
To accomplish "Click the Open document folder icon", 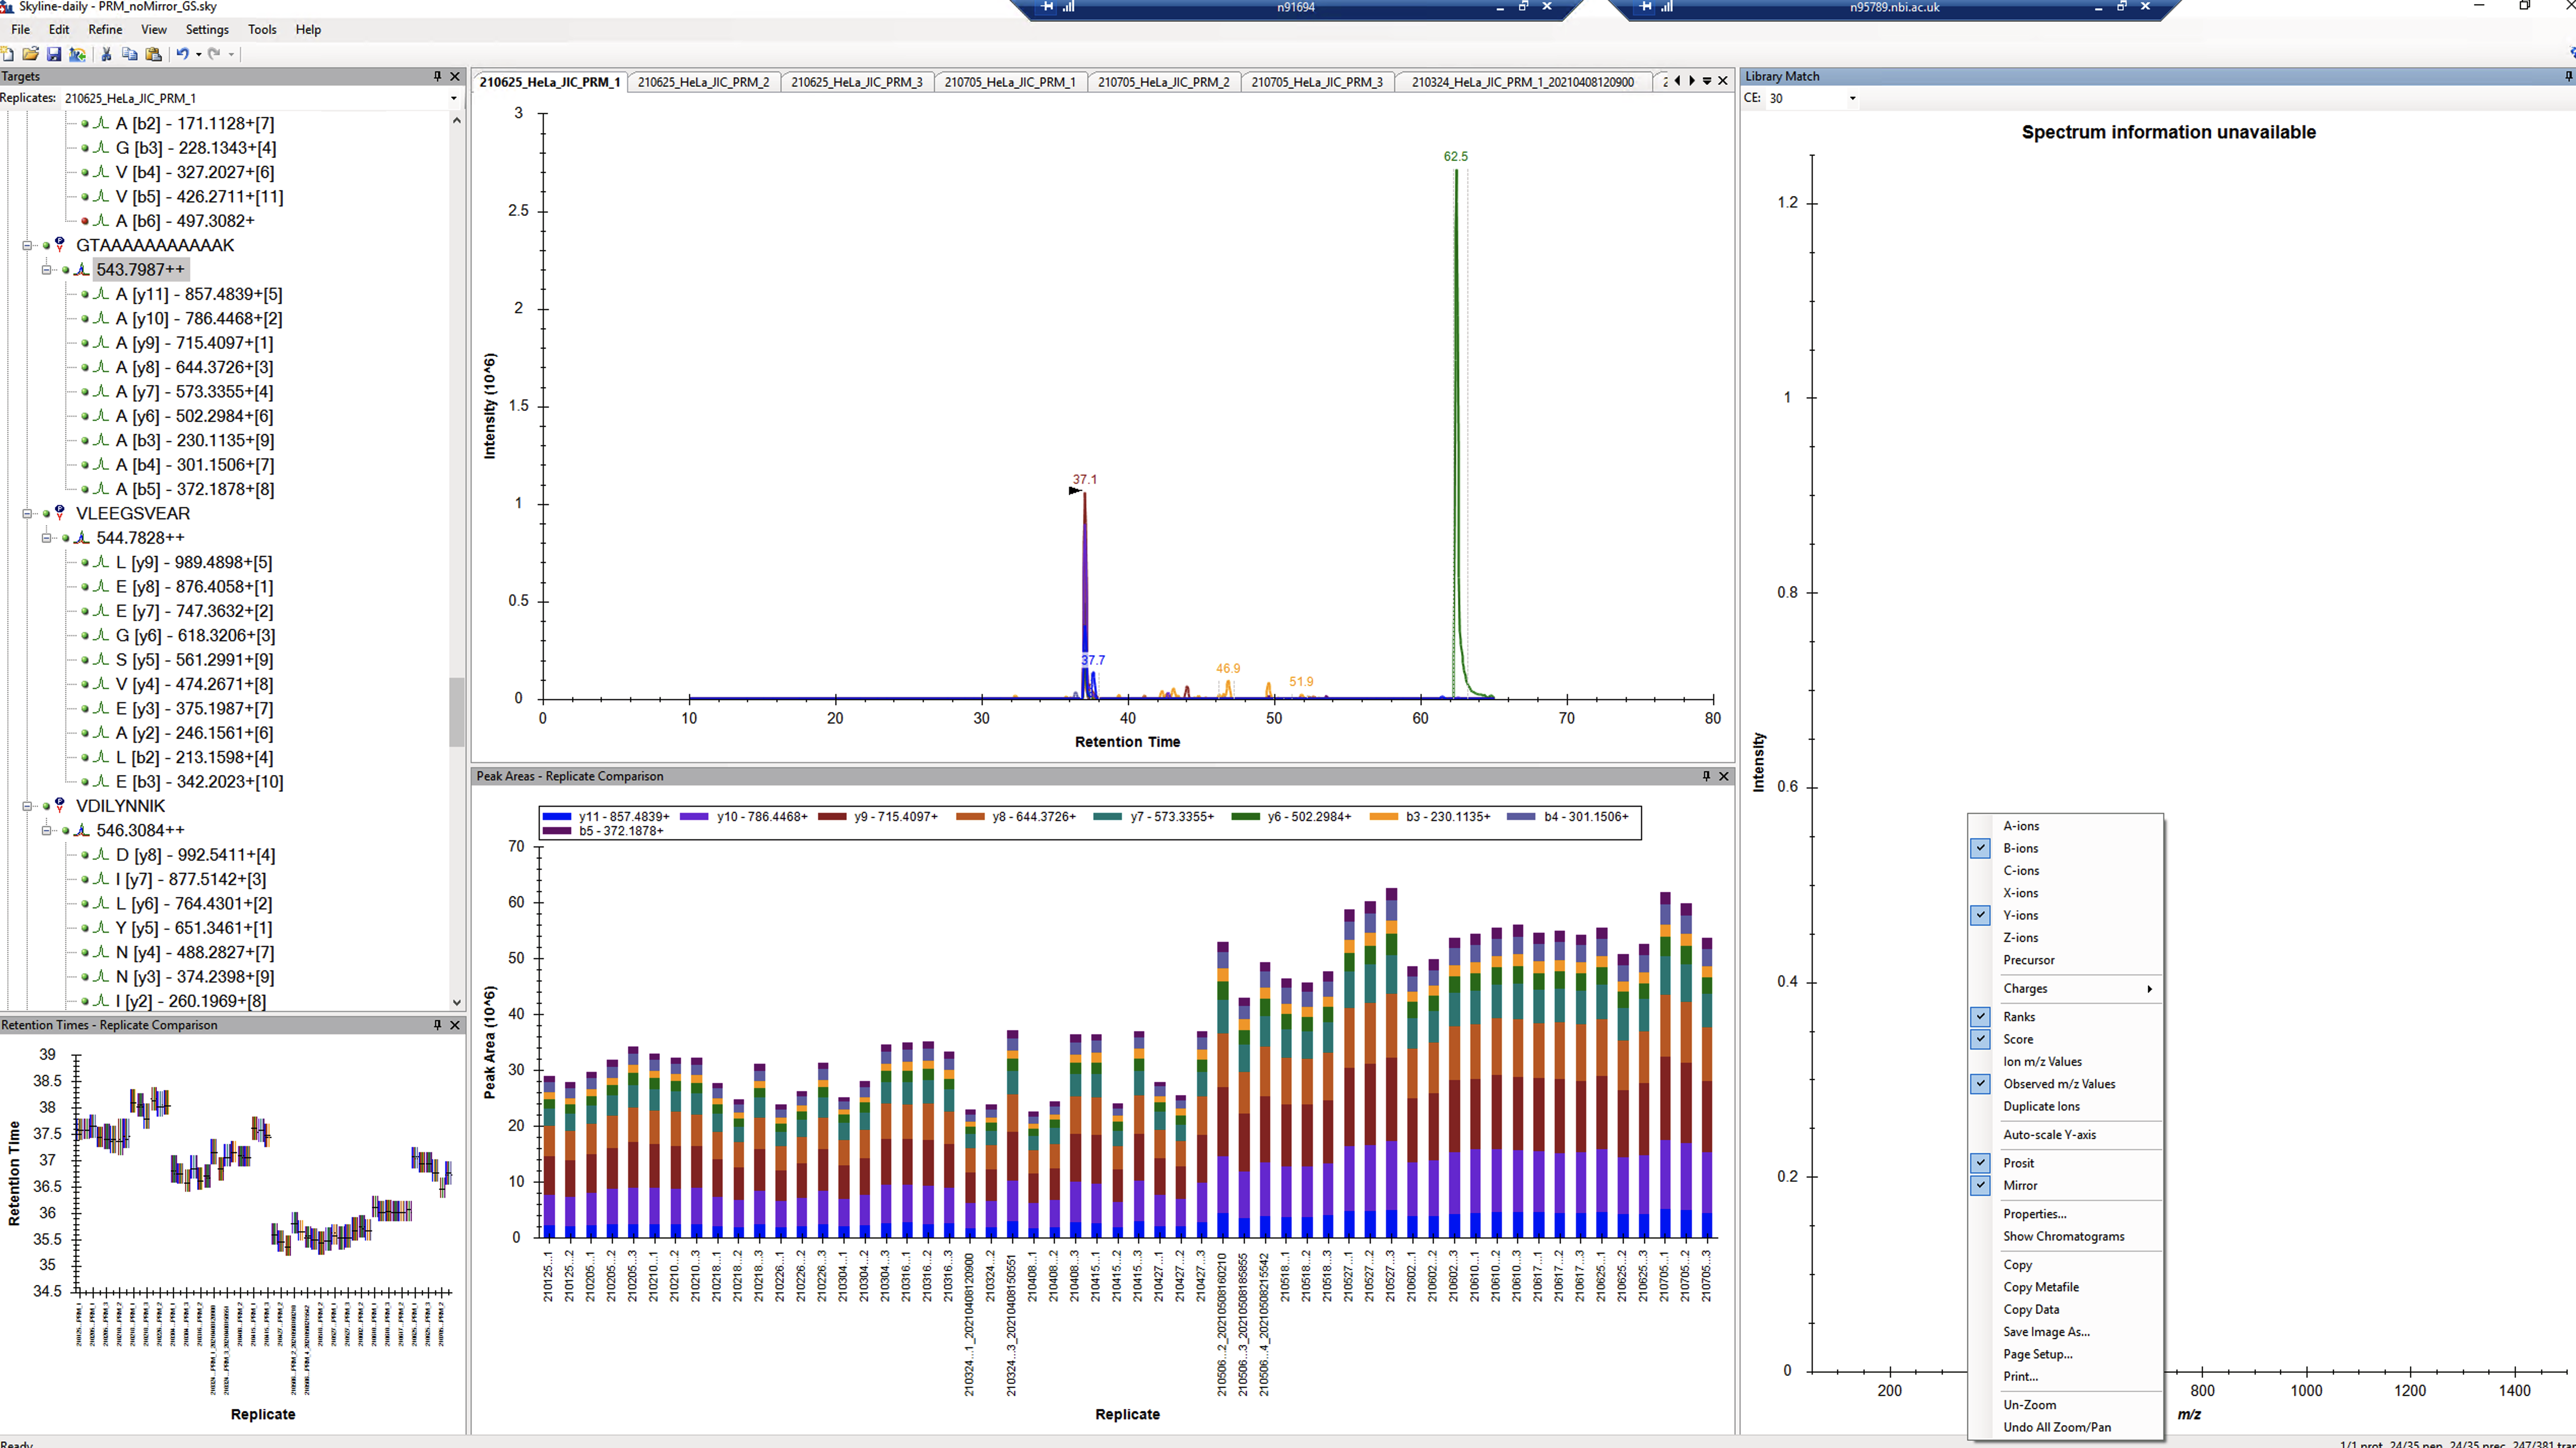I will pos(30,54).
